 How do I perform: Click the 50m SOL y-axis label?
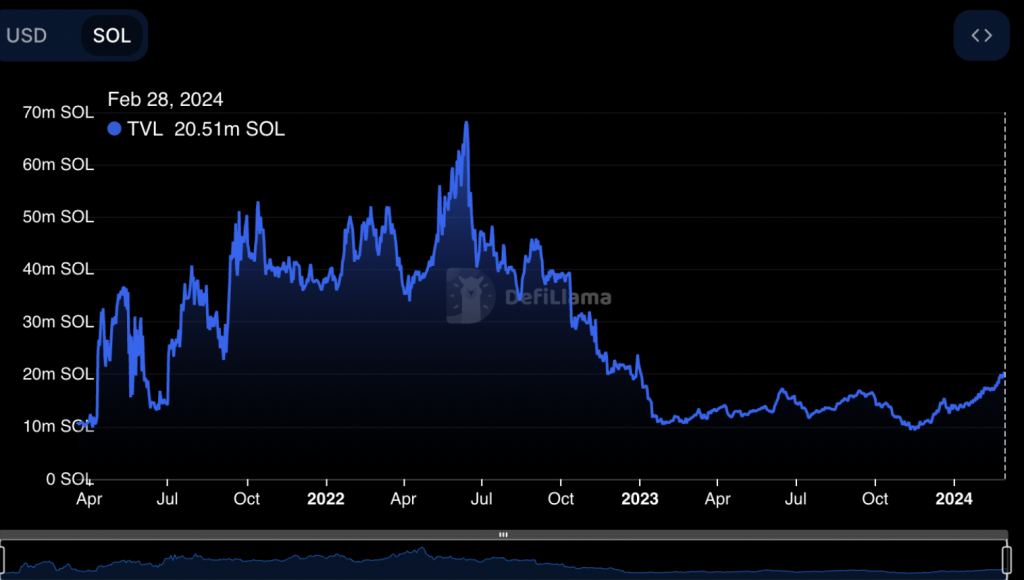click(x=58, y=217)
